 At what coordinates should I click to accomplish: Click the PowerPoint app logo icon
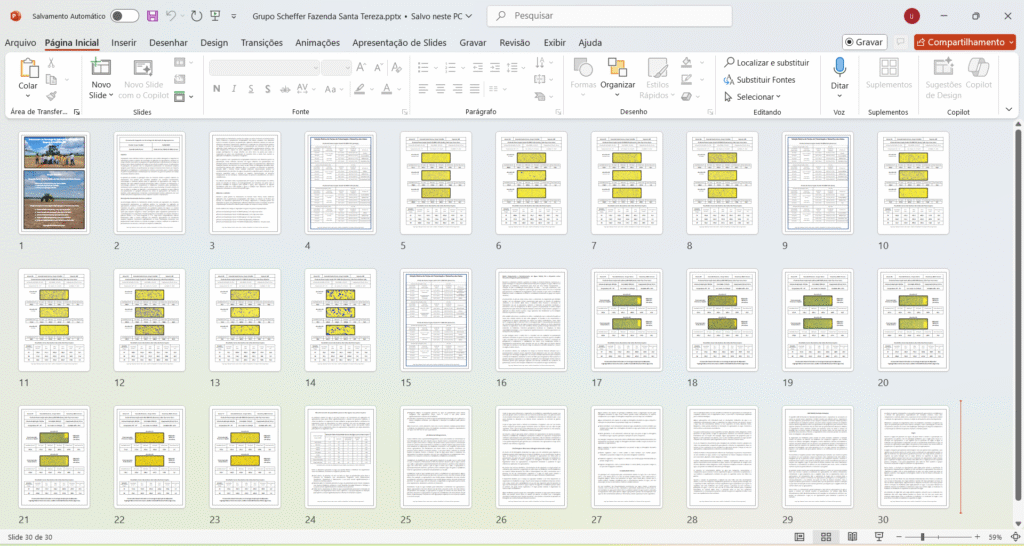point(15,16)
